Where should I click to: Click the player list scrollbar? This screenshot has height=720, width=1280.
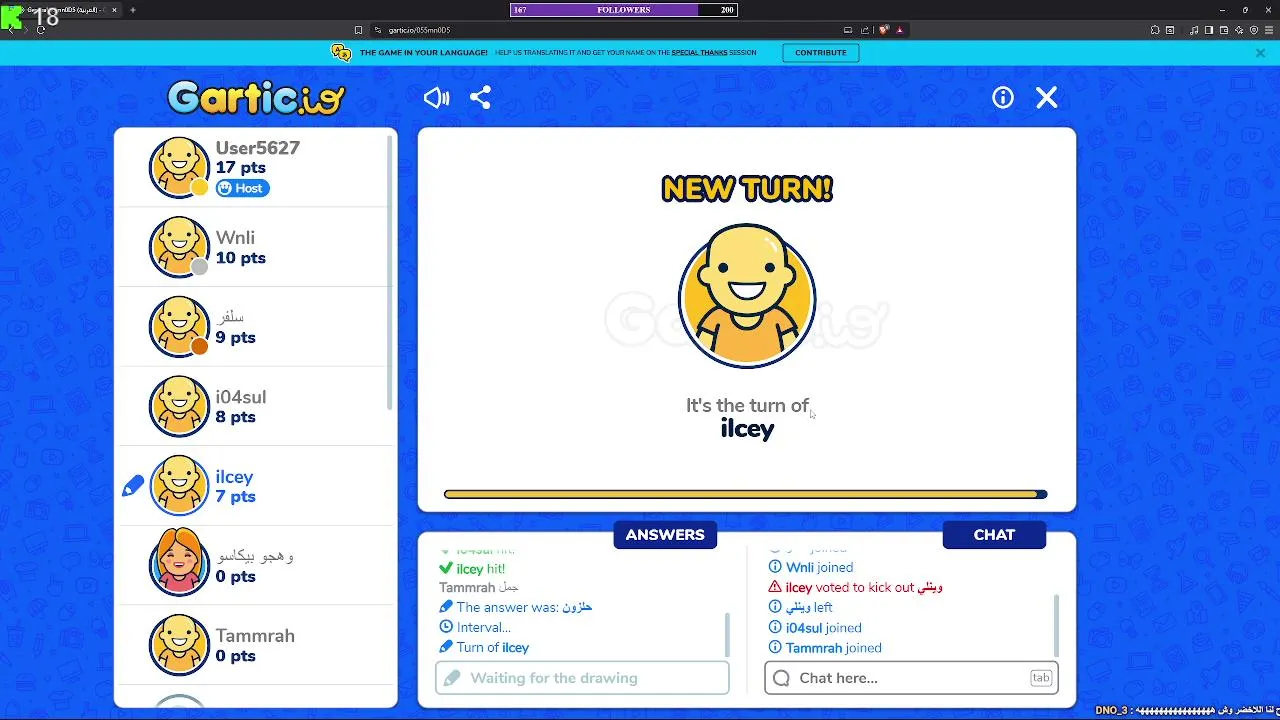click(x=389, y=272)
